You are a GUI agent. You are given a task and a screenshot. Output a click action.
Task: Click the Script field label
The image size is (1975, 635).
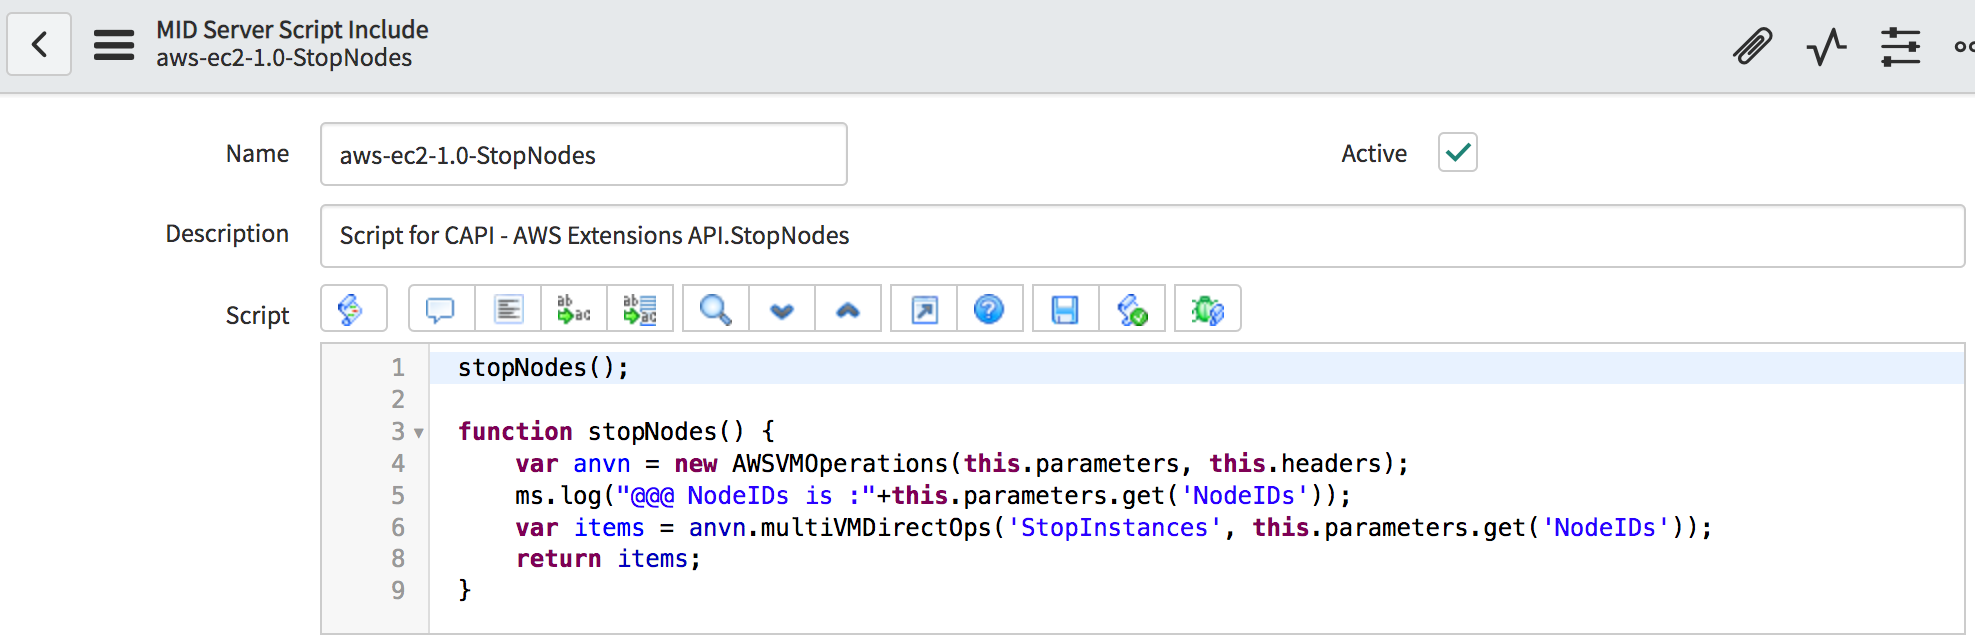click(x=257, y=316)
